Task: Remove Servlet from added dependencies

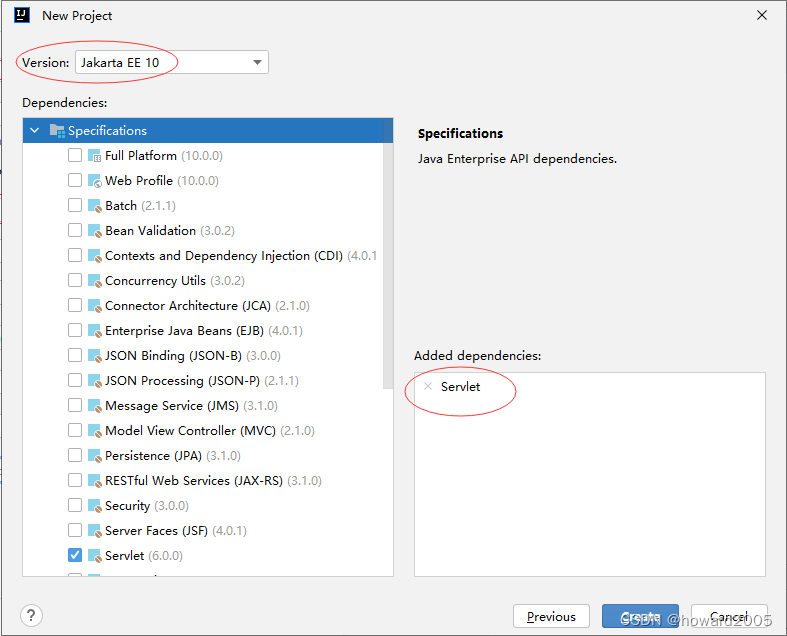Action: 428,387
